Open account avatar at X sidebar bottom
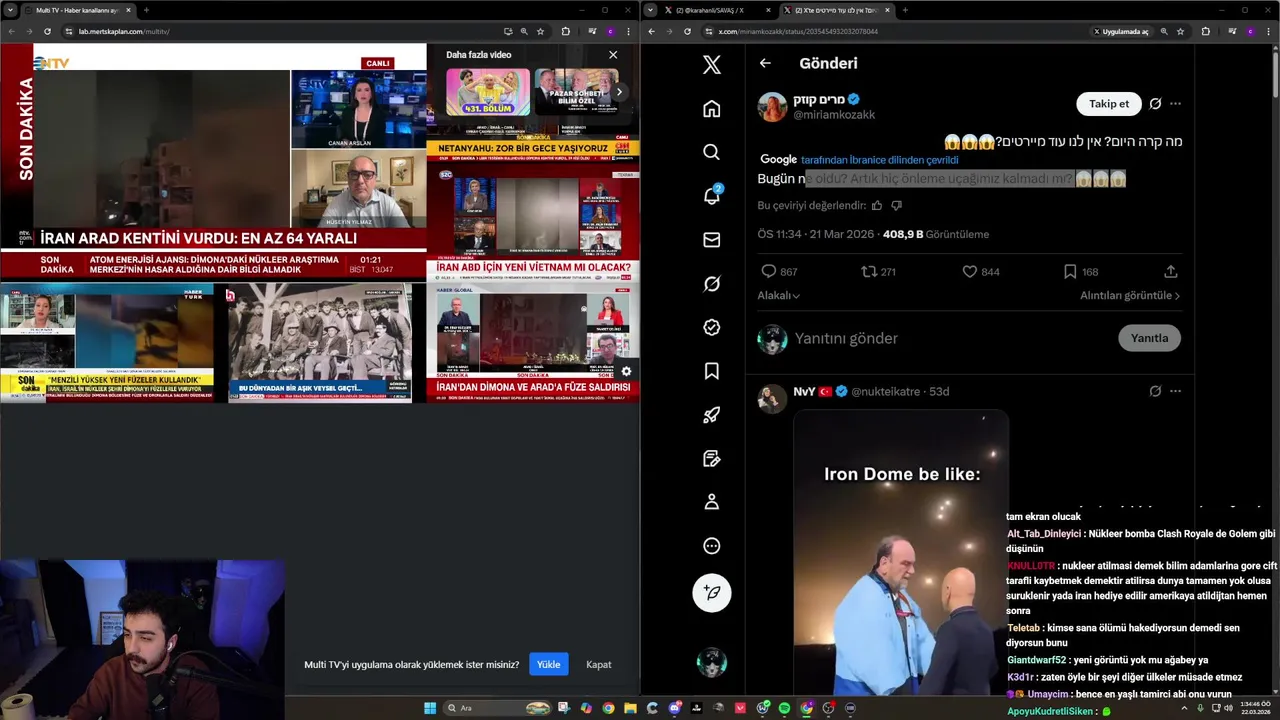 pyautogui.click(x=712, y=662)
